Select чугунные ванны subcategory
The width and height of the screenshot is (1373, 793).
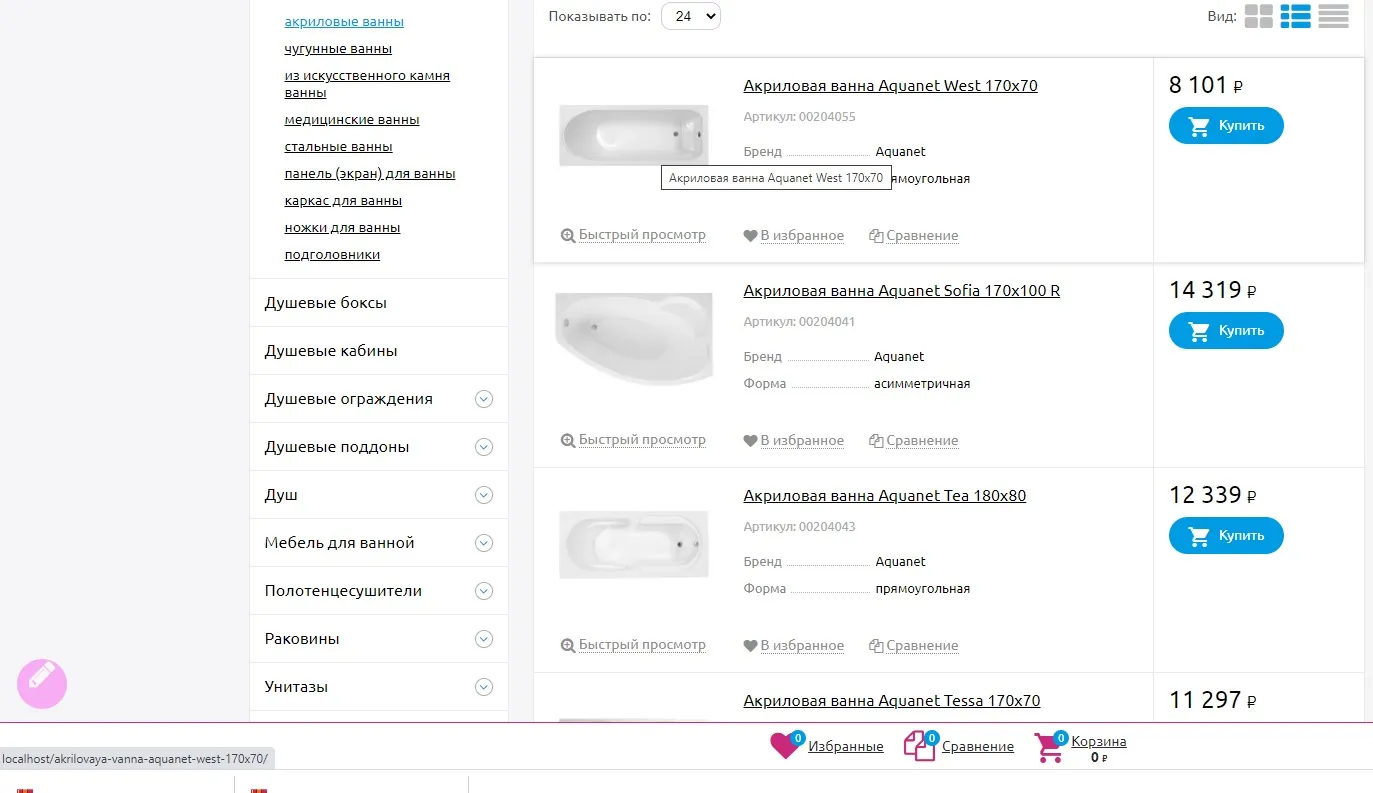click(x=338, y=49)
